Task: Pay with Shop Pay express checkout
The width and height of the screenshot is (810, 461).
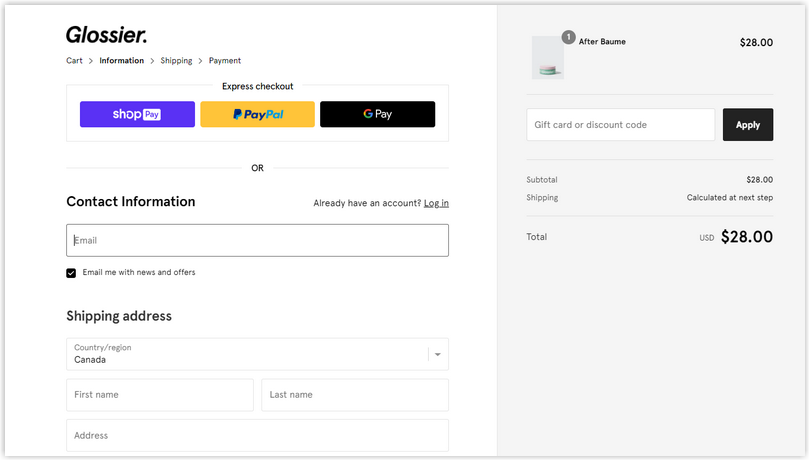Action: click(x=137, y=114)
